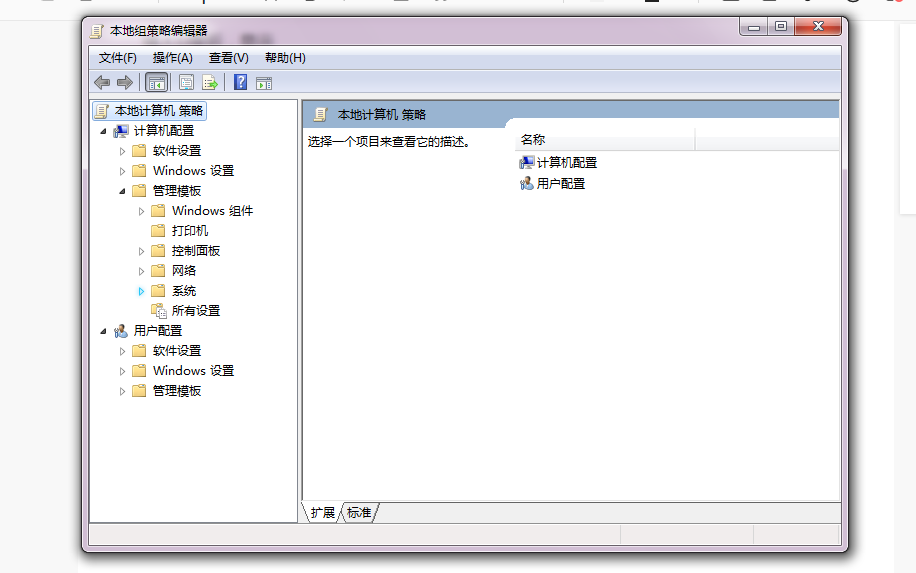Screen dimensions: 916x573
Task: Select 系统 label in tree
Action: tap(183, 290)
